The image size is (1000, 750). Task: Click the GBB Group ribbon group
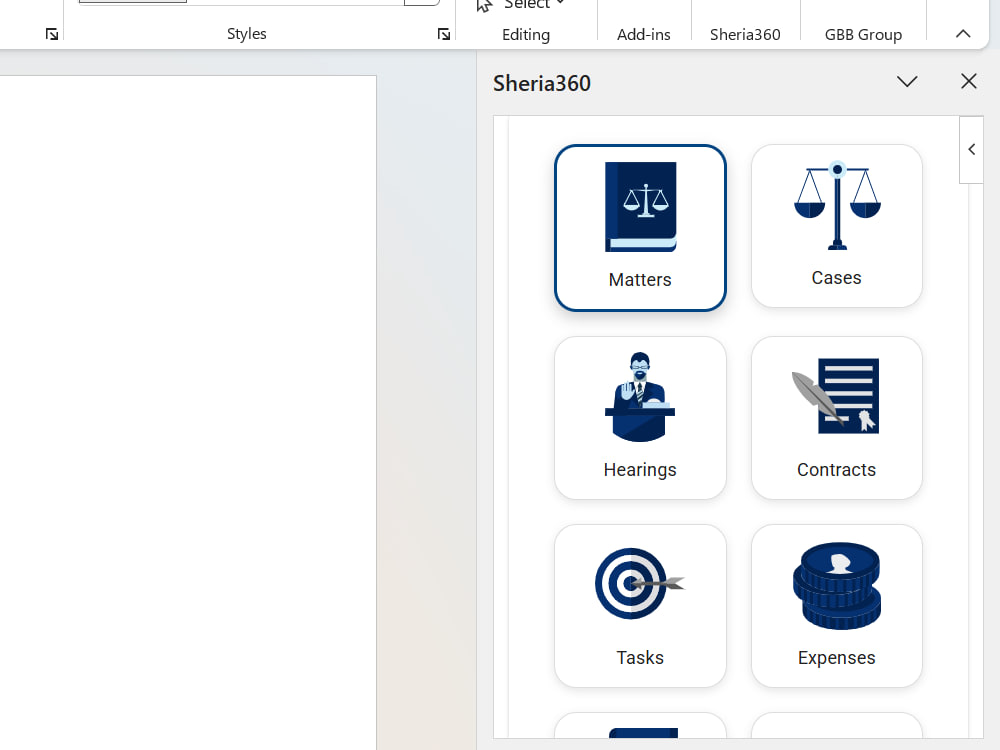point(864,34)
